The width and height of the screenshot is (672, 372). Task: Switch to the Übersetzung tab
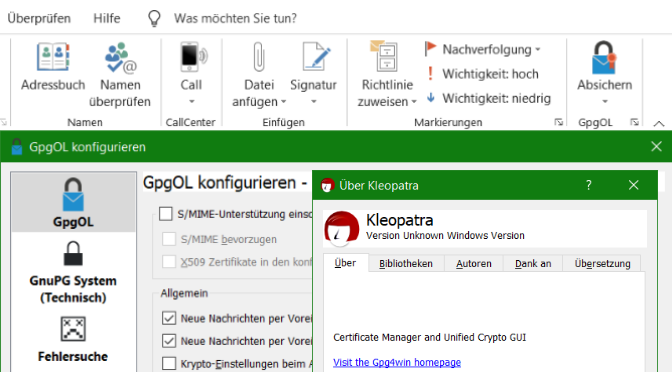point(602,264)
